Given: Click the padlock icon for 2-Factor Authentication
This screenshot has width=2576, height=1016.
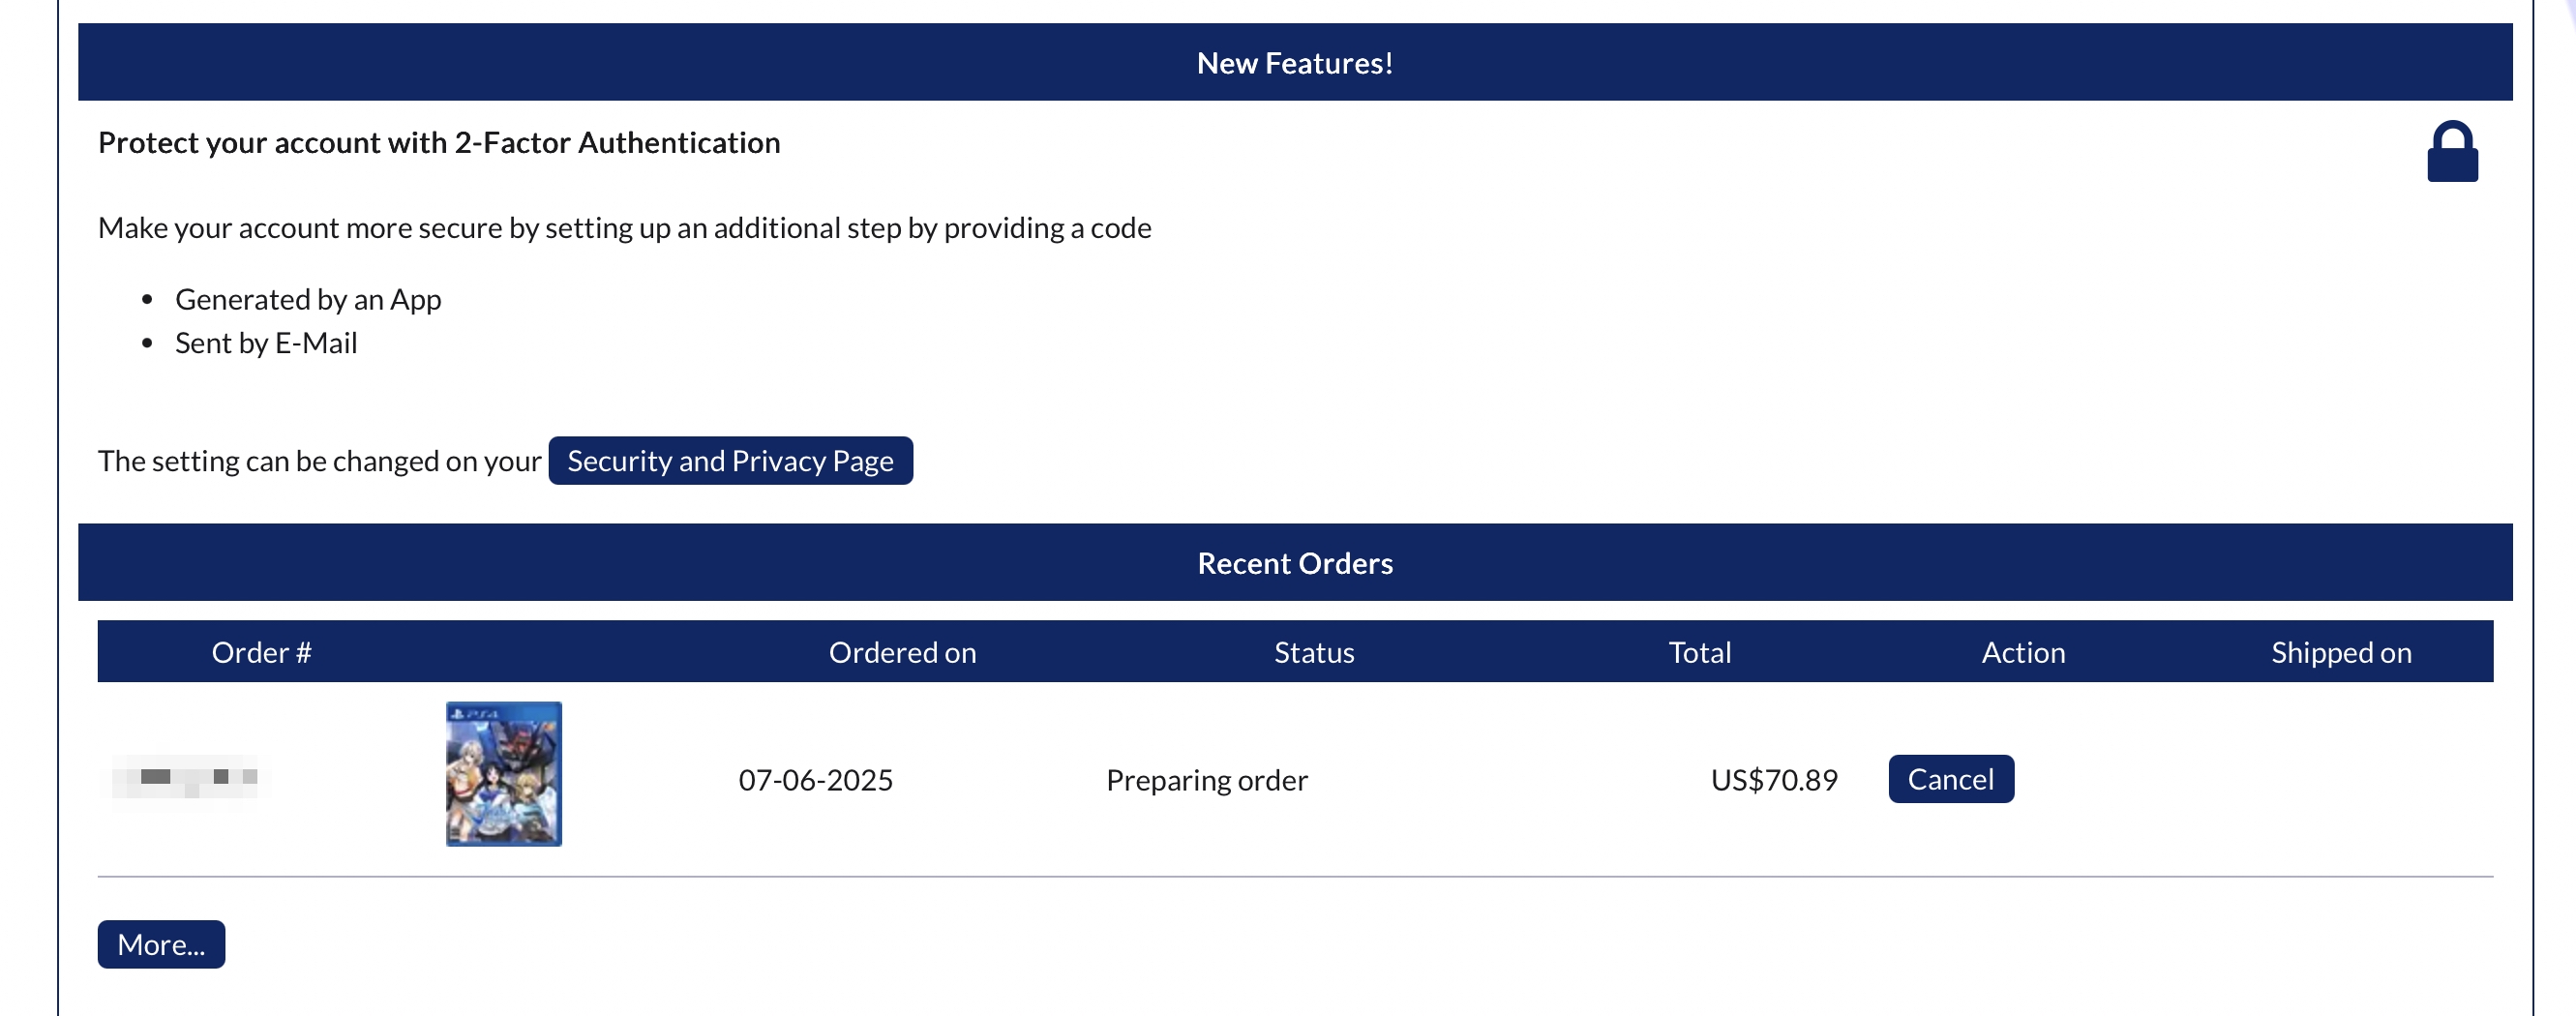Looking at the screenshot, I should point(2451,152).
